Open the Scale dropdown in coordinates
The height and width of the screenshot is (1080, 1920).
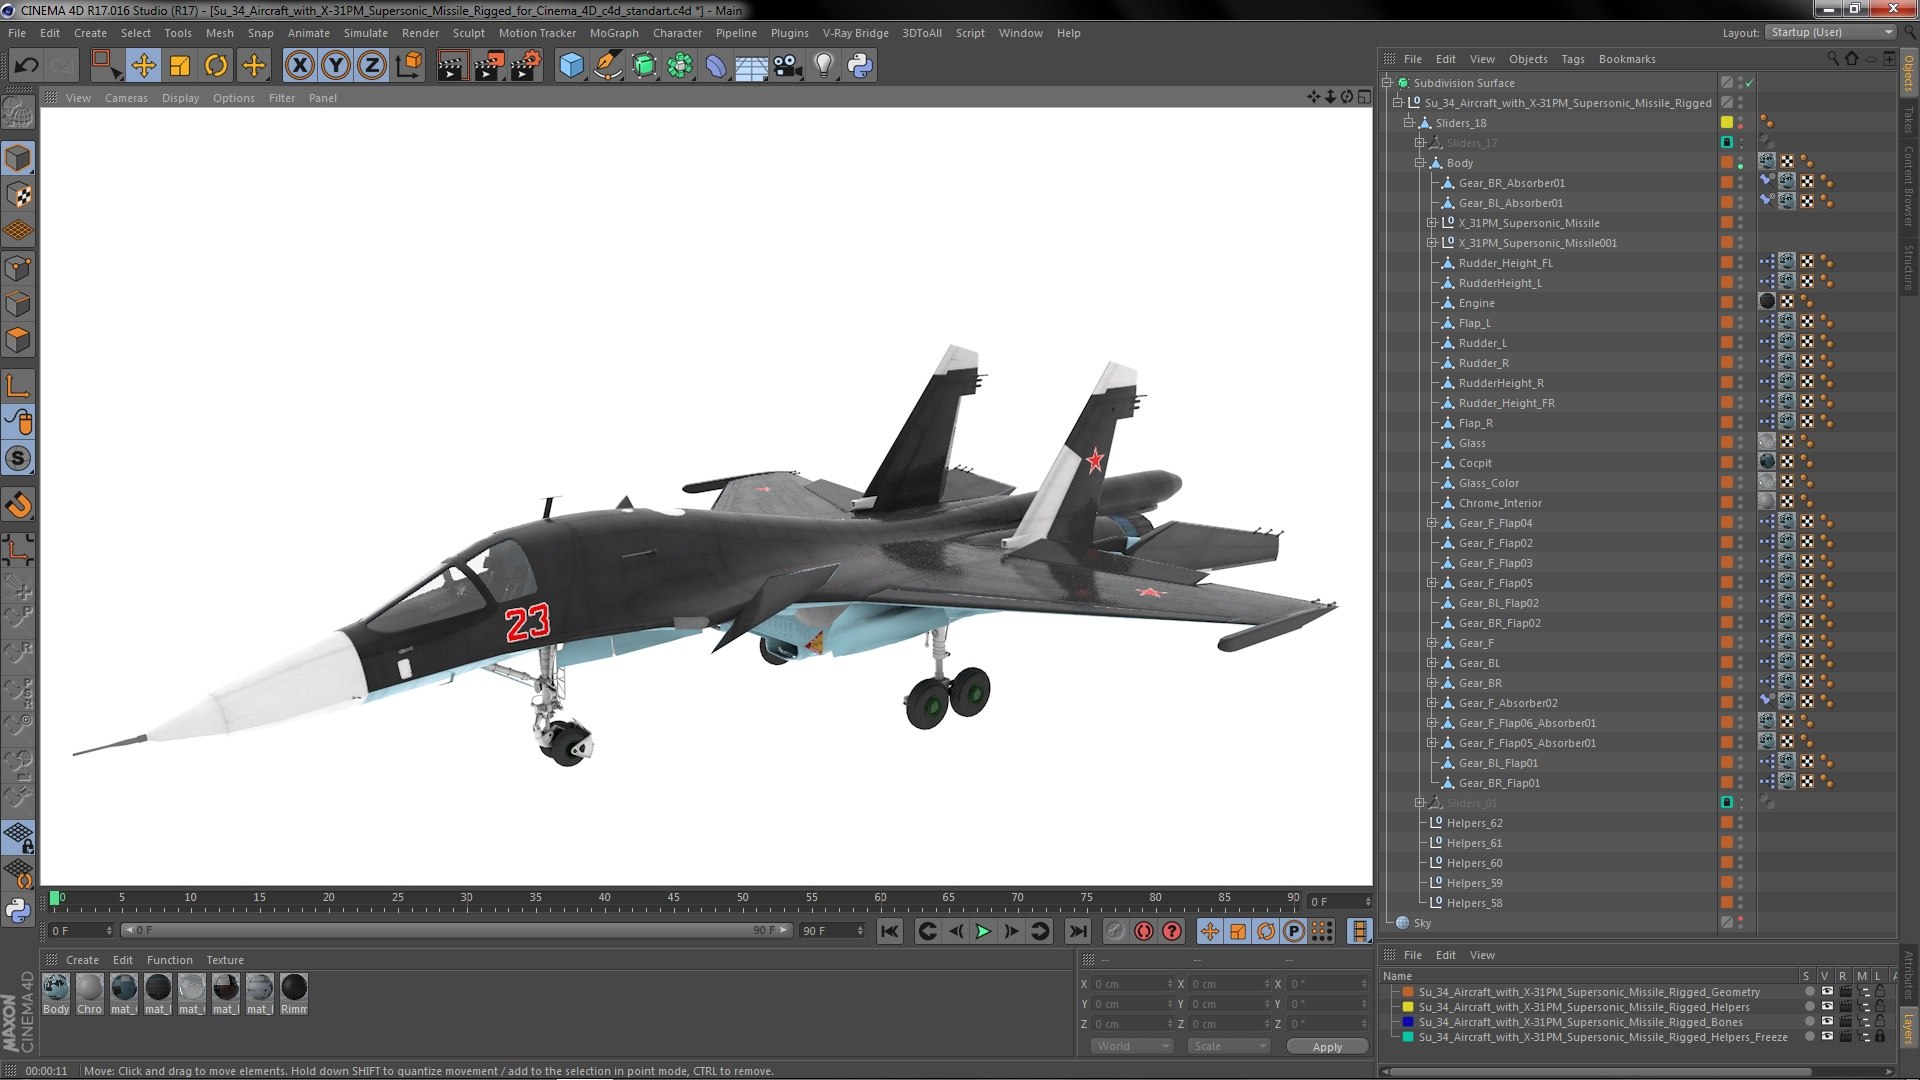(1228, 1046)
